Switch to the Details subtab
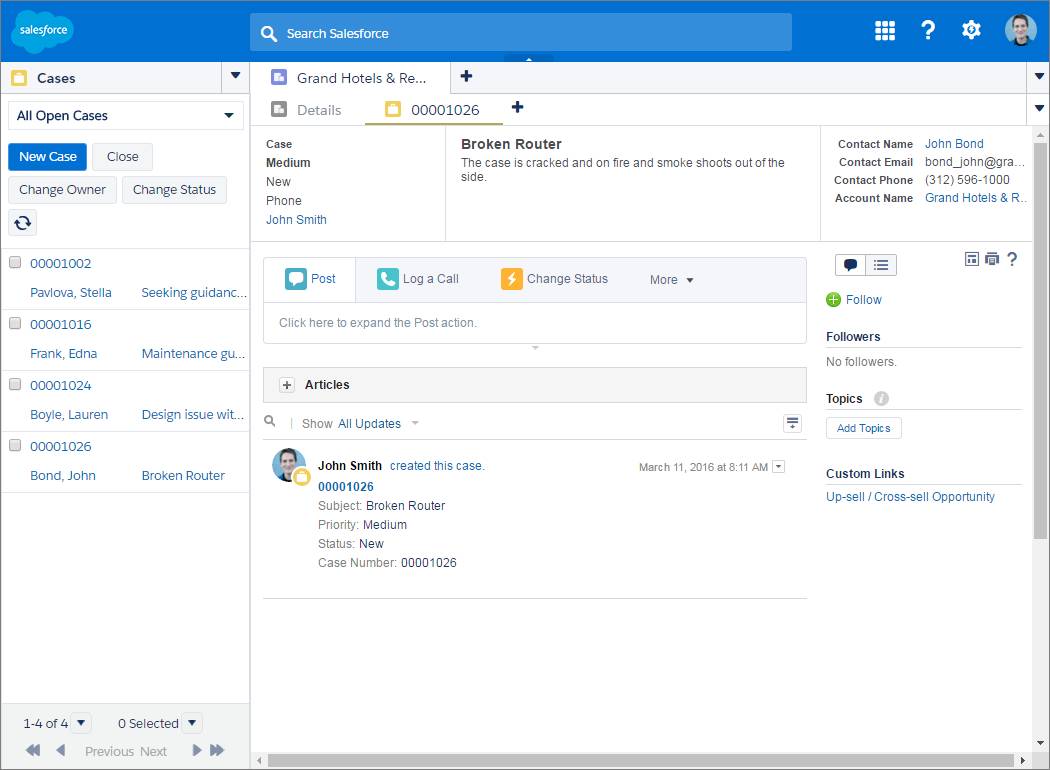The height and width of the screenshot is (770, 1050). [307, 110]
